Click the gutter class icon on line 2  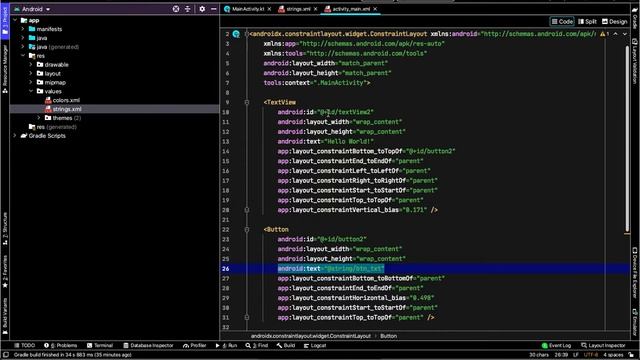tap(236, 34)
